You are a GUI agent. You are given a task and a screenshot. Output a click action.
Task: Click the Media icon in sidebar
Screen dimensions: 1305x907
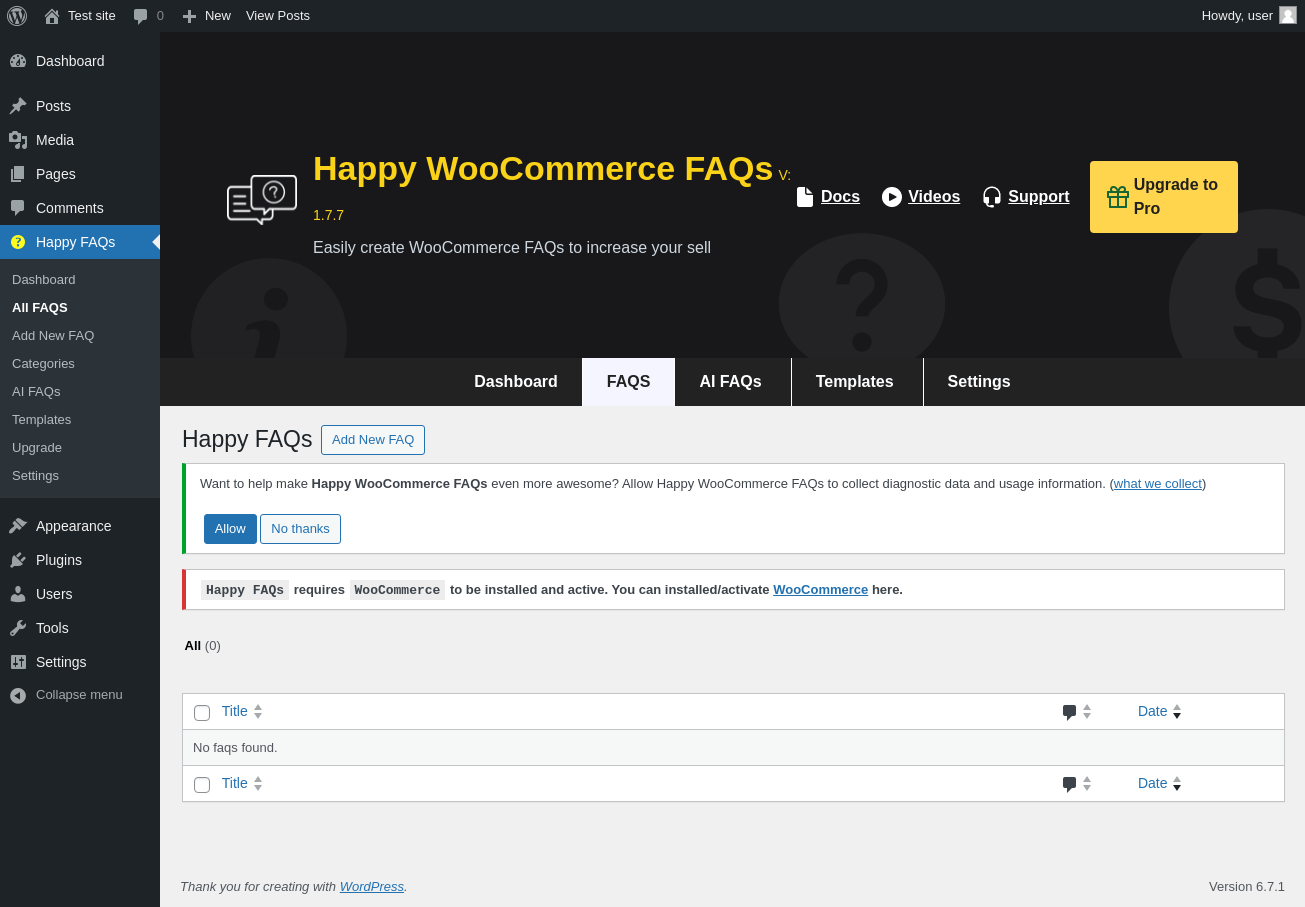(x=18, y=140)
